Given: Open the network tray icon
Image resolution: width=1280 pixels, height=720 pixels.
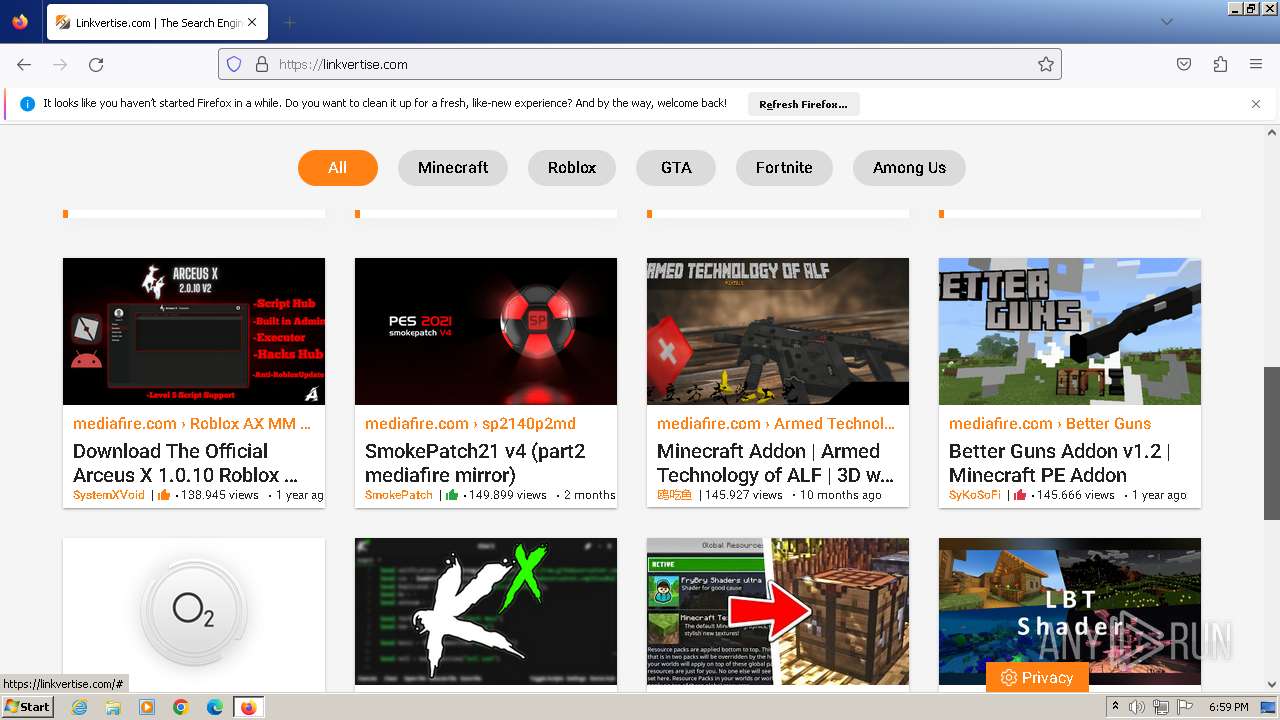Looking at the screenshot, I should coord(1160,707).
